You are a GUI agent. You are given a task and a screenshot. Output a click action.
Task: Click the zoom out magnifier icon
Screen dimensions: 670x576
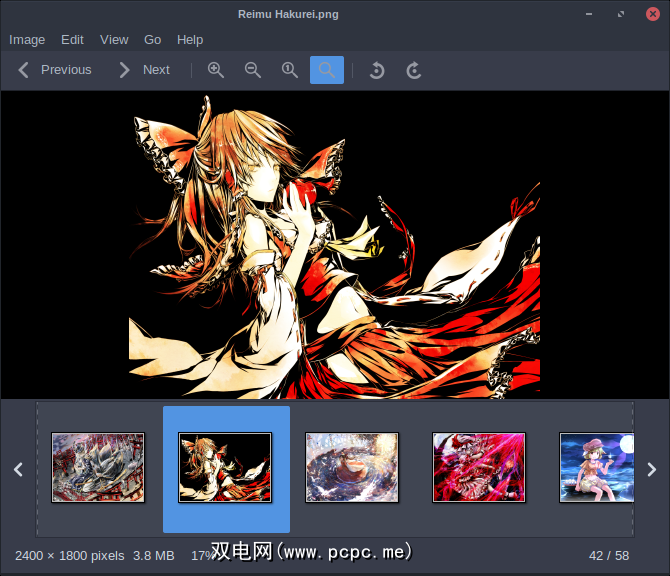click(x=253, y=70)
